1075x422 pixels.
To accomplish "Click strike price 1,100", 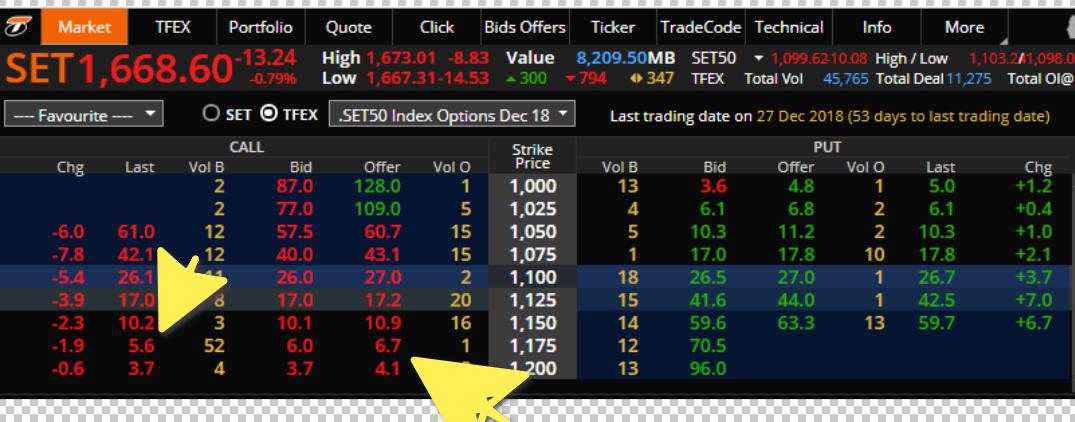I will pos(533,277).
